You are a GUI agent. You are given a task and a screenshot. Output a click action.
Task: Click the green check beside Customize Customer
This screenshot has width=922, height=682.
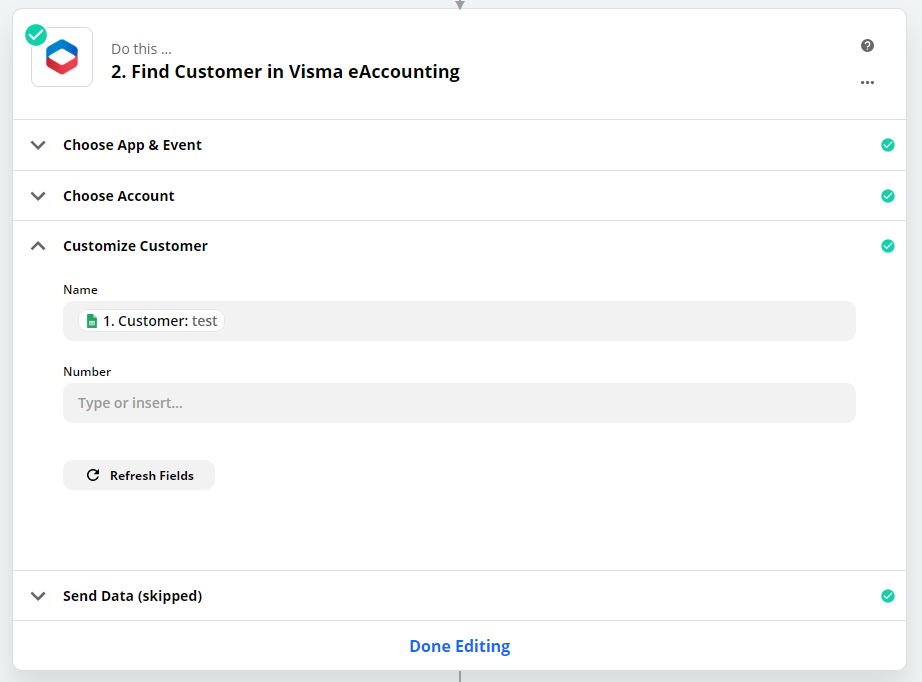click(888, 246)
